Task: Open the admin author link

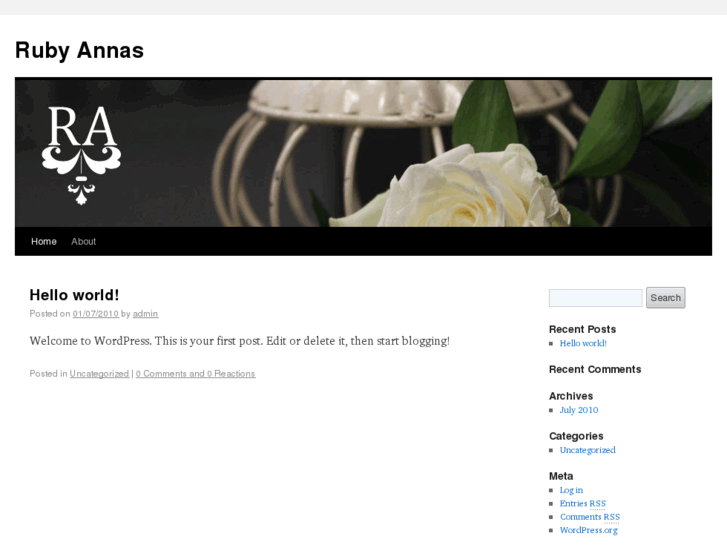Action: [x=146, y=314]
